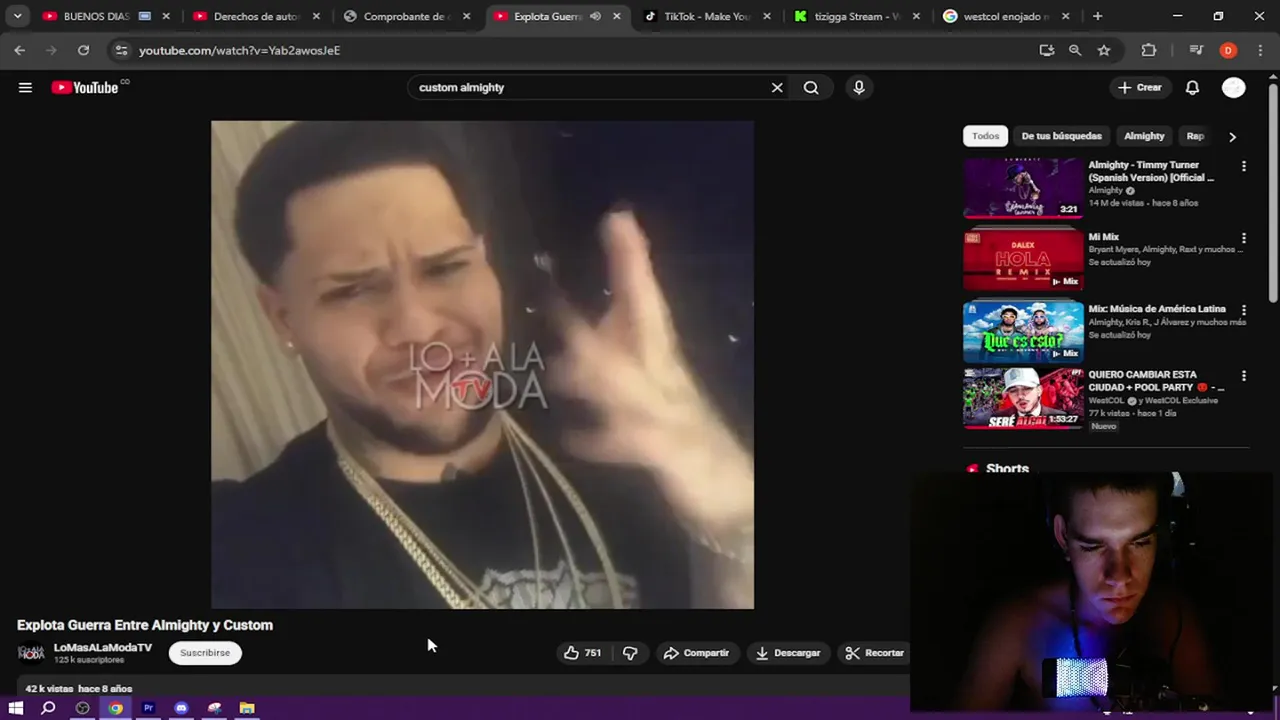This screenshot has width=1280, height=720.
Task: Clear the search text with the X
Action: [x=777, y=87]
